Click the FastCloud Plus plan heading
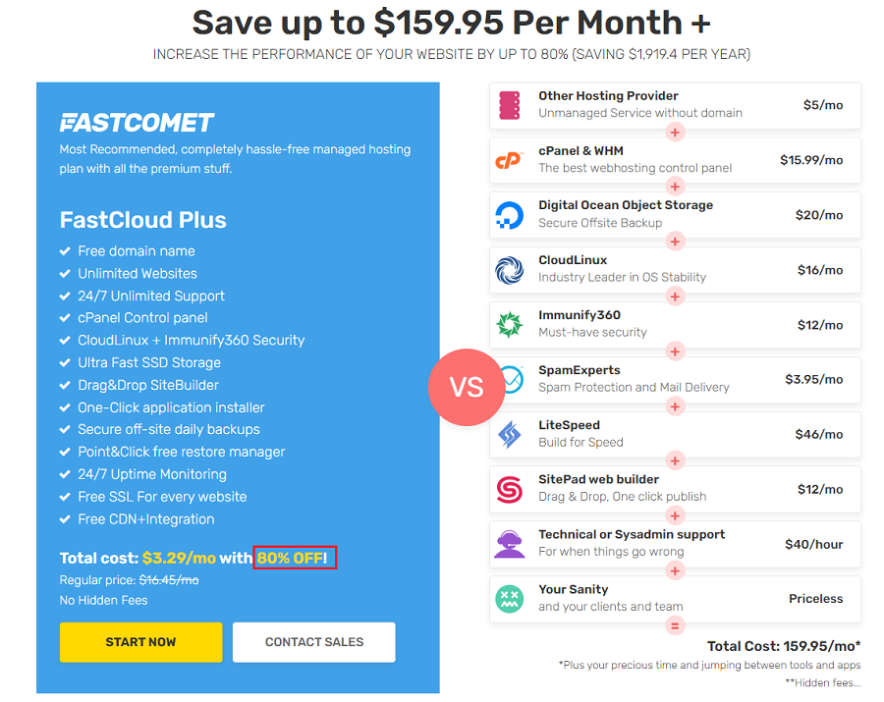The image size is (884, 702). [x=143, y=220]
